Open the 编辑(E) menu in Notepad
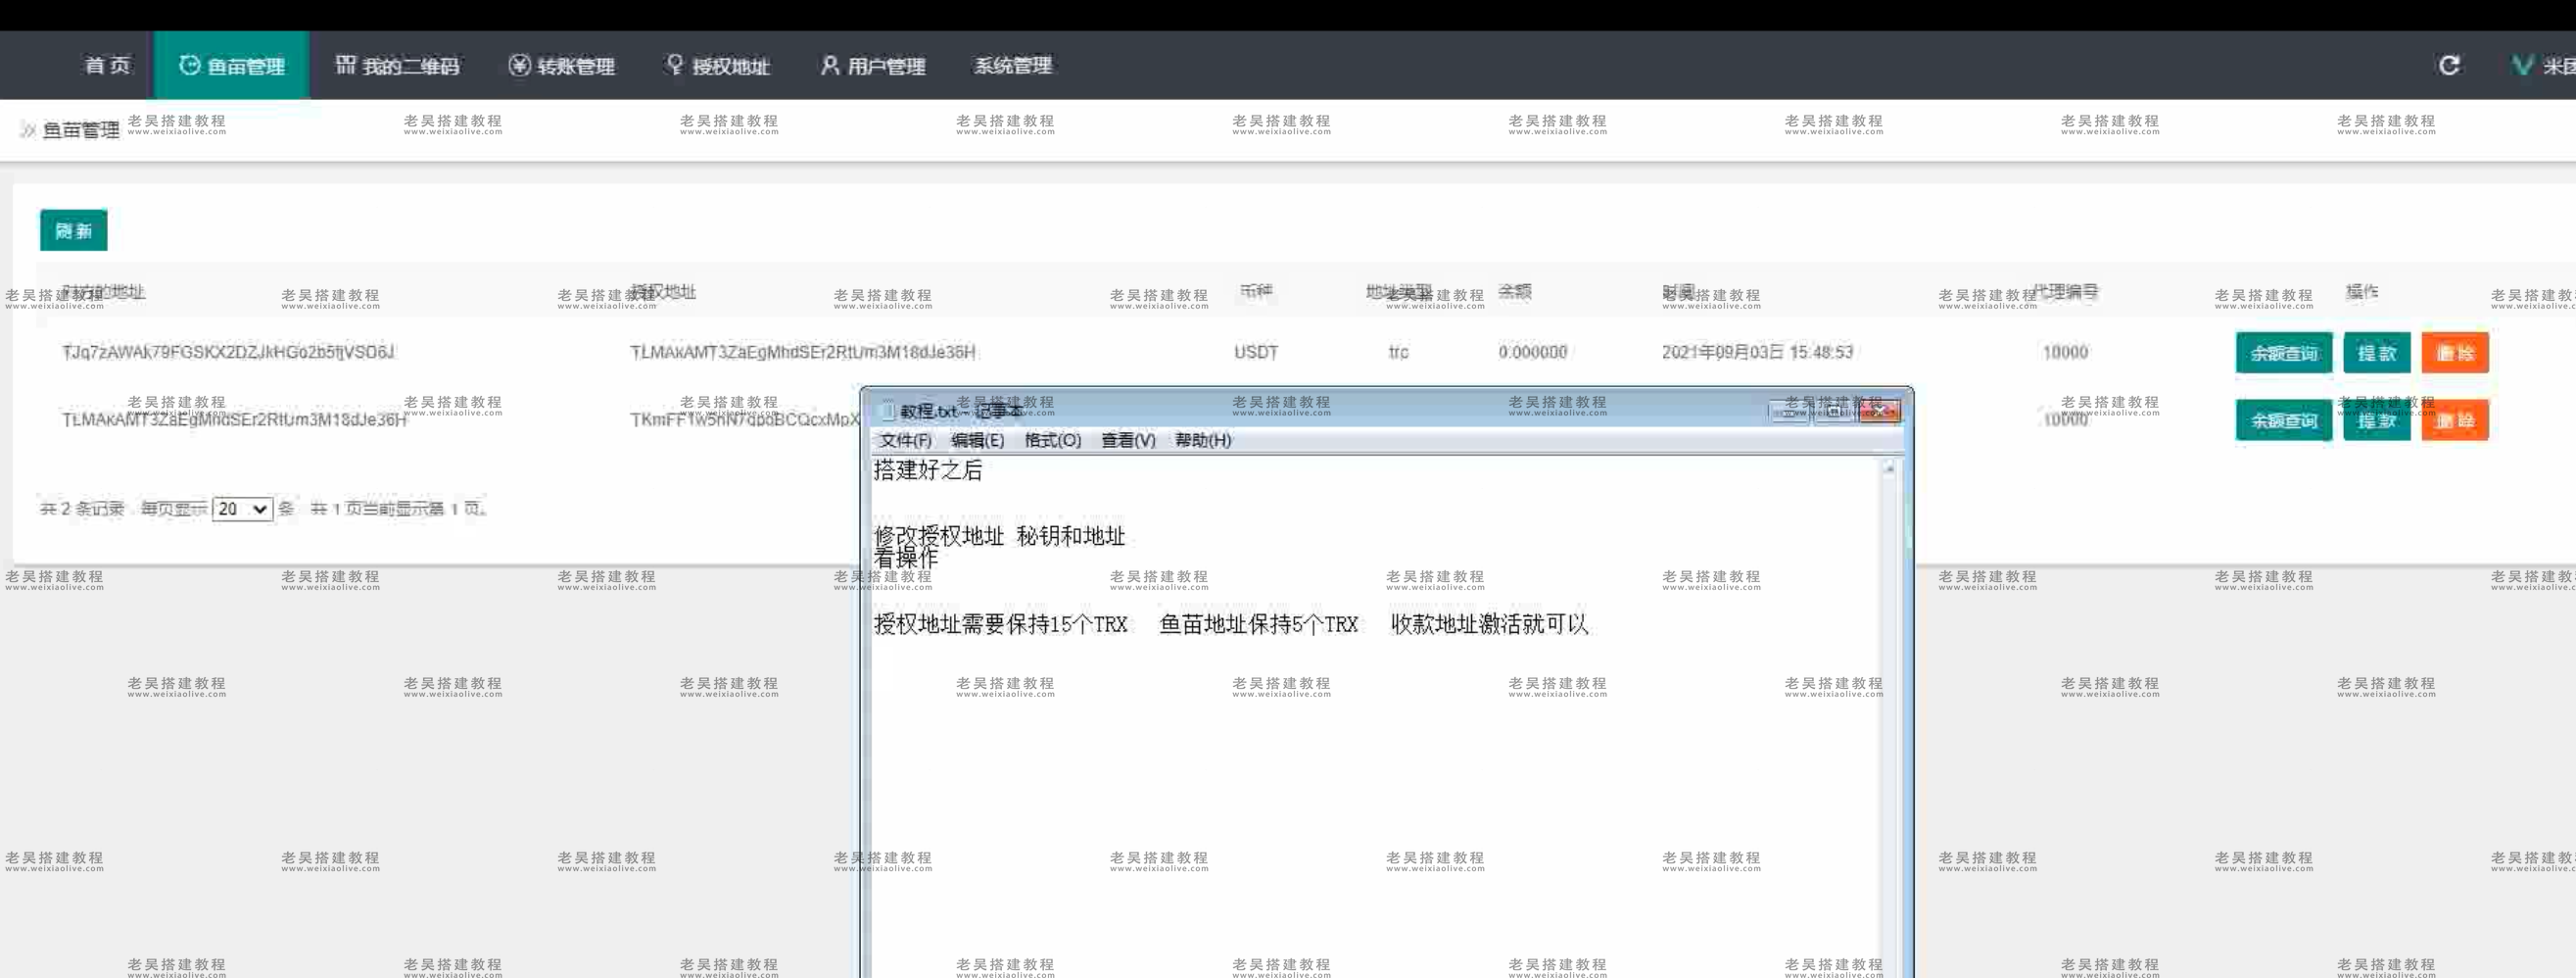 (978, 440)
